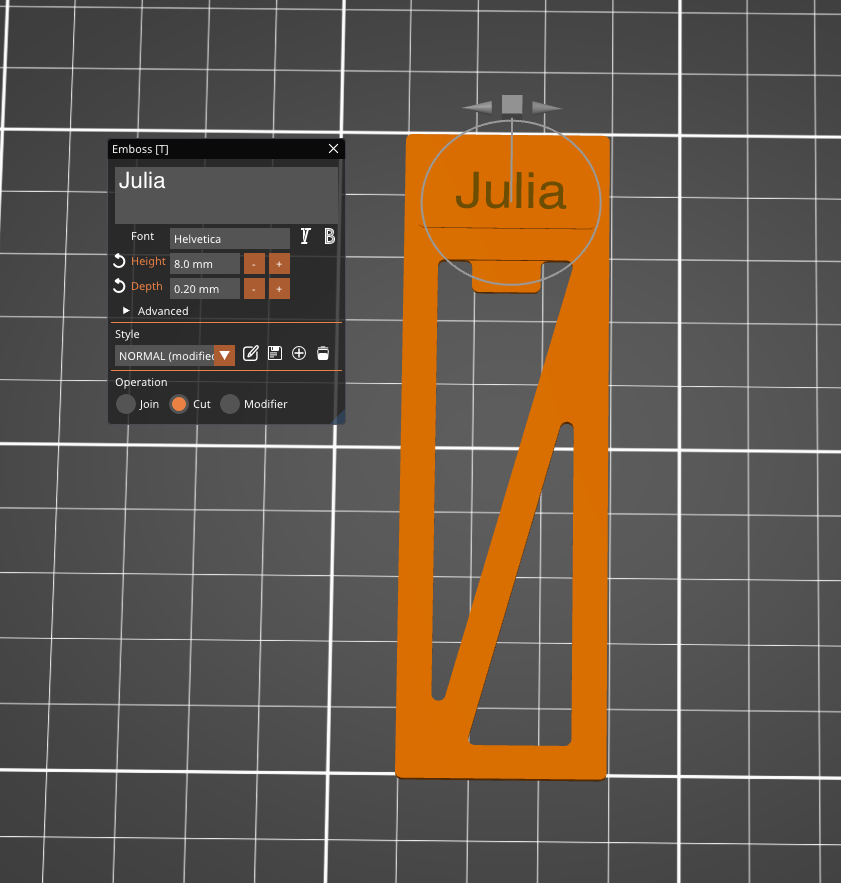
Task: Decrease Depth with minus button
Action: pos(254,289)
